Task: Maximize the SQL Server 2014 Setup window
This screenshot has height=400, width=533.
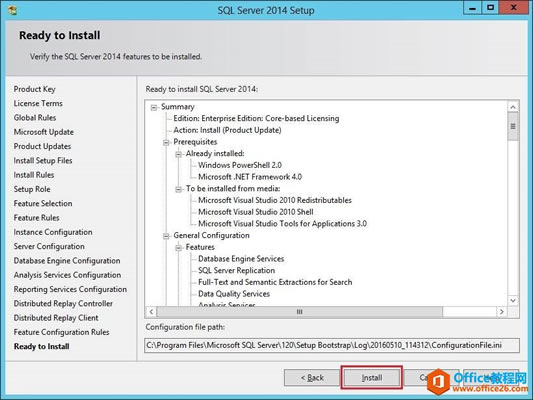Action: pos(490,7)
